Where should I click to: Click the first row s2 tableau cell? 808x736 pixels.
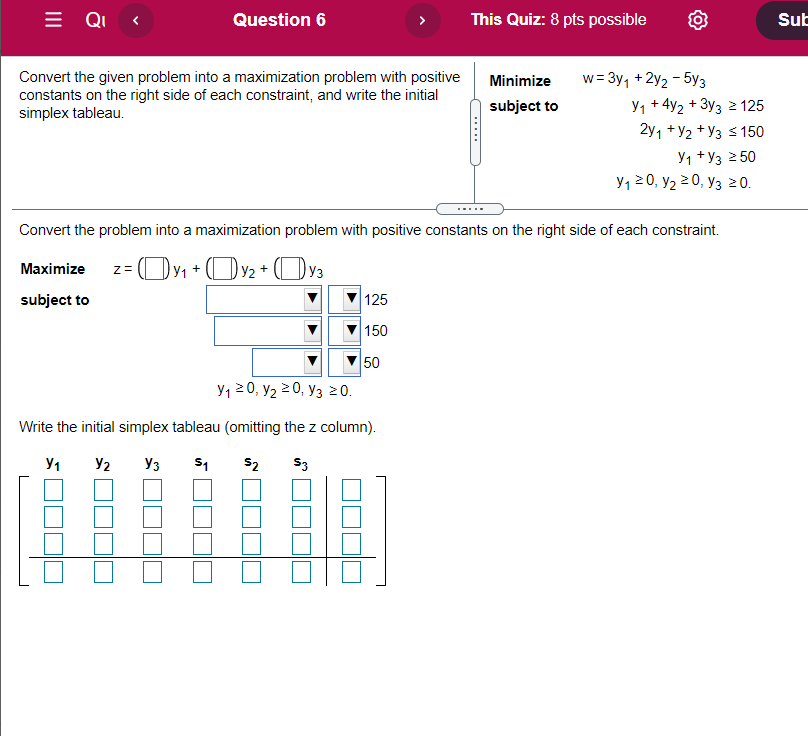251,490
